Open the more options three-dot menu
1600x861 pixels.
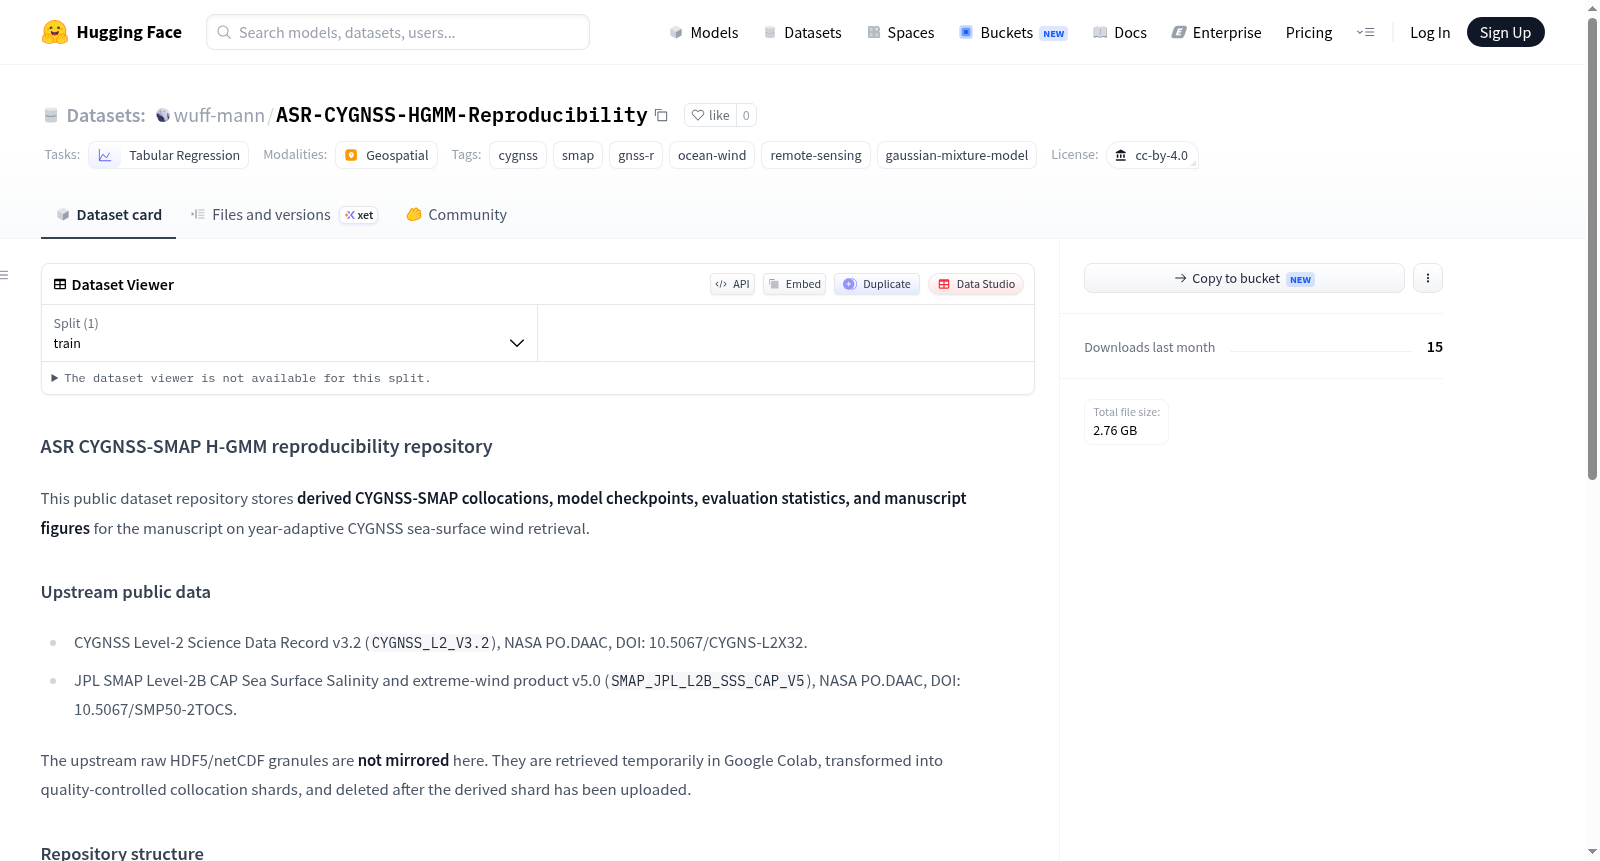[1428, 278]
